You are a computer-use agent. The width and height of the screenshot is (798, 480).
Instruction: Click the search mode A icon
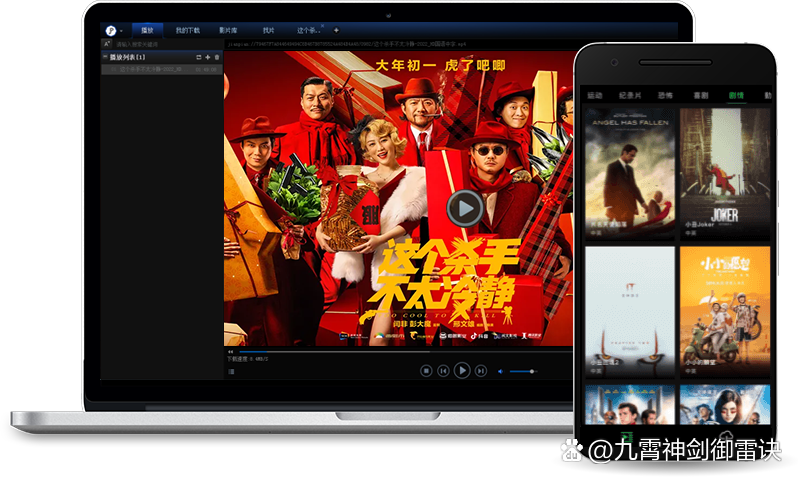tap(107, 44)
